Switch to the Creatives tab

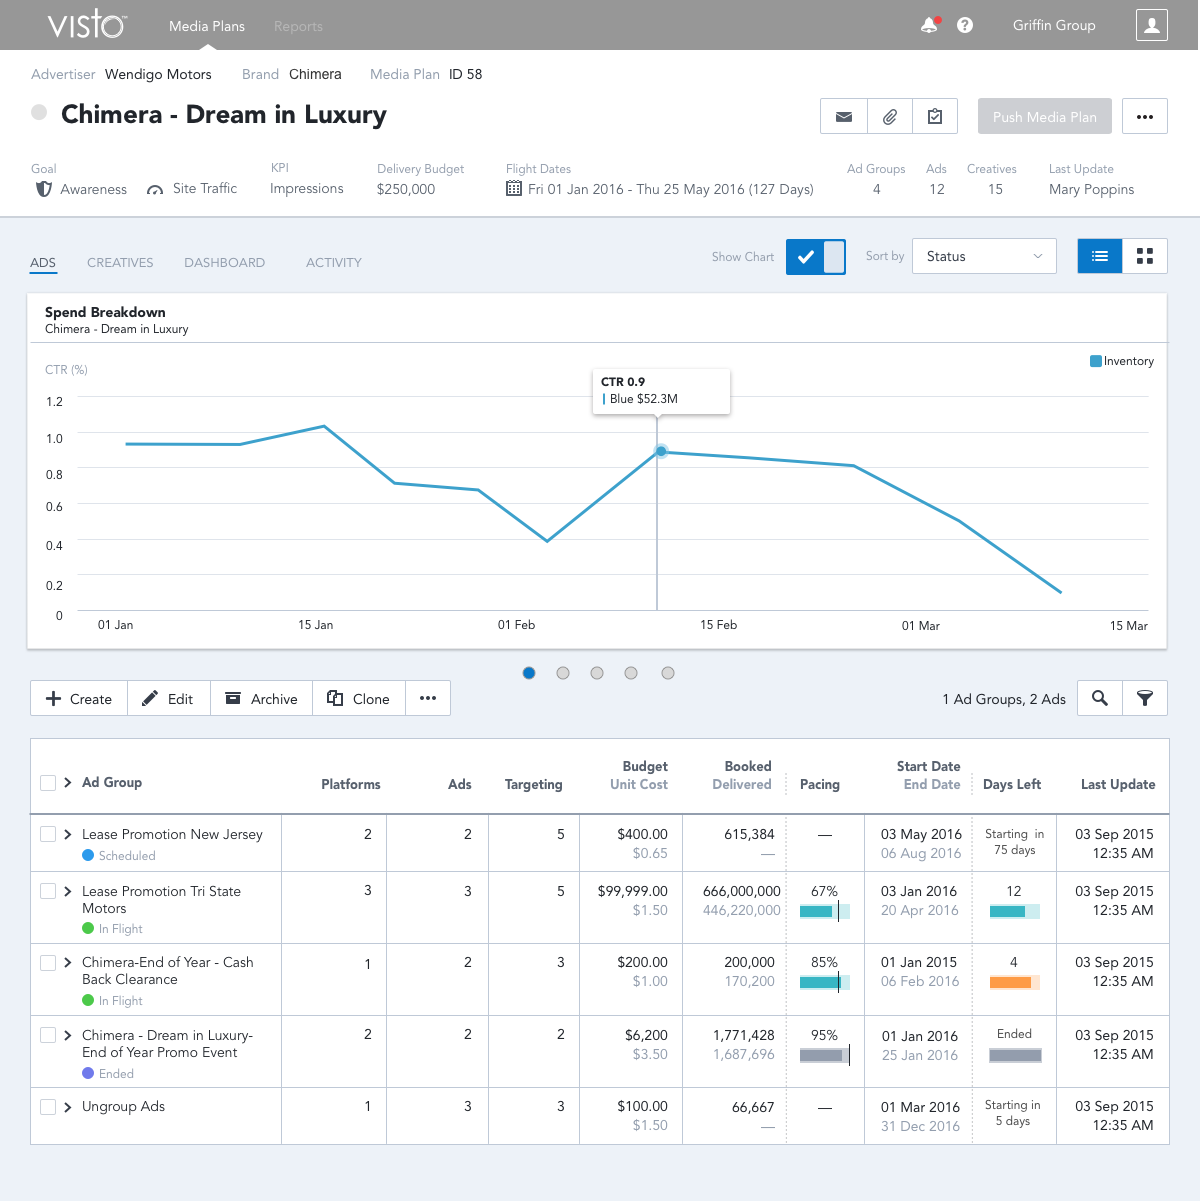click(120, 262)
